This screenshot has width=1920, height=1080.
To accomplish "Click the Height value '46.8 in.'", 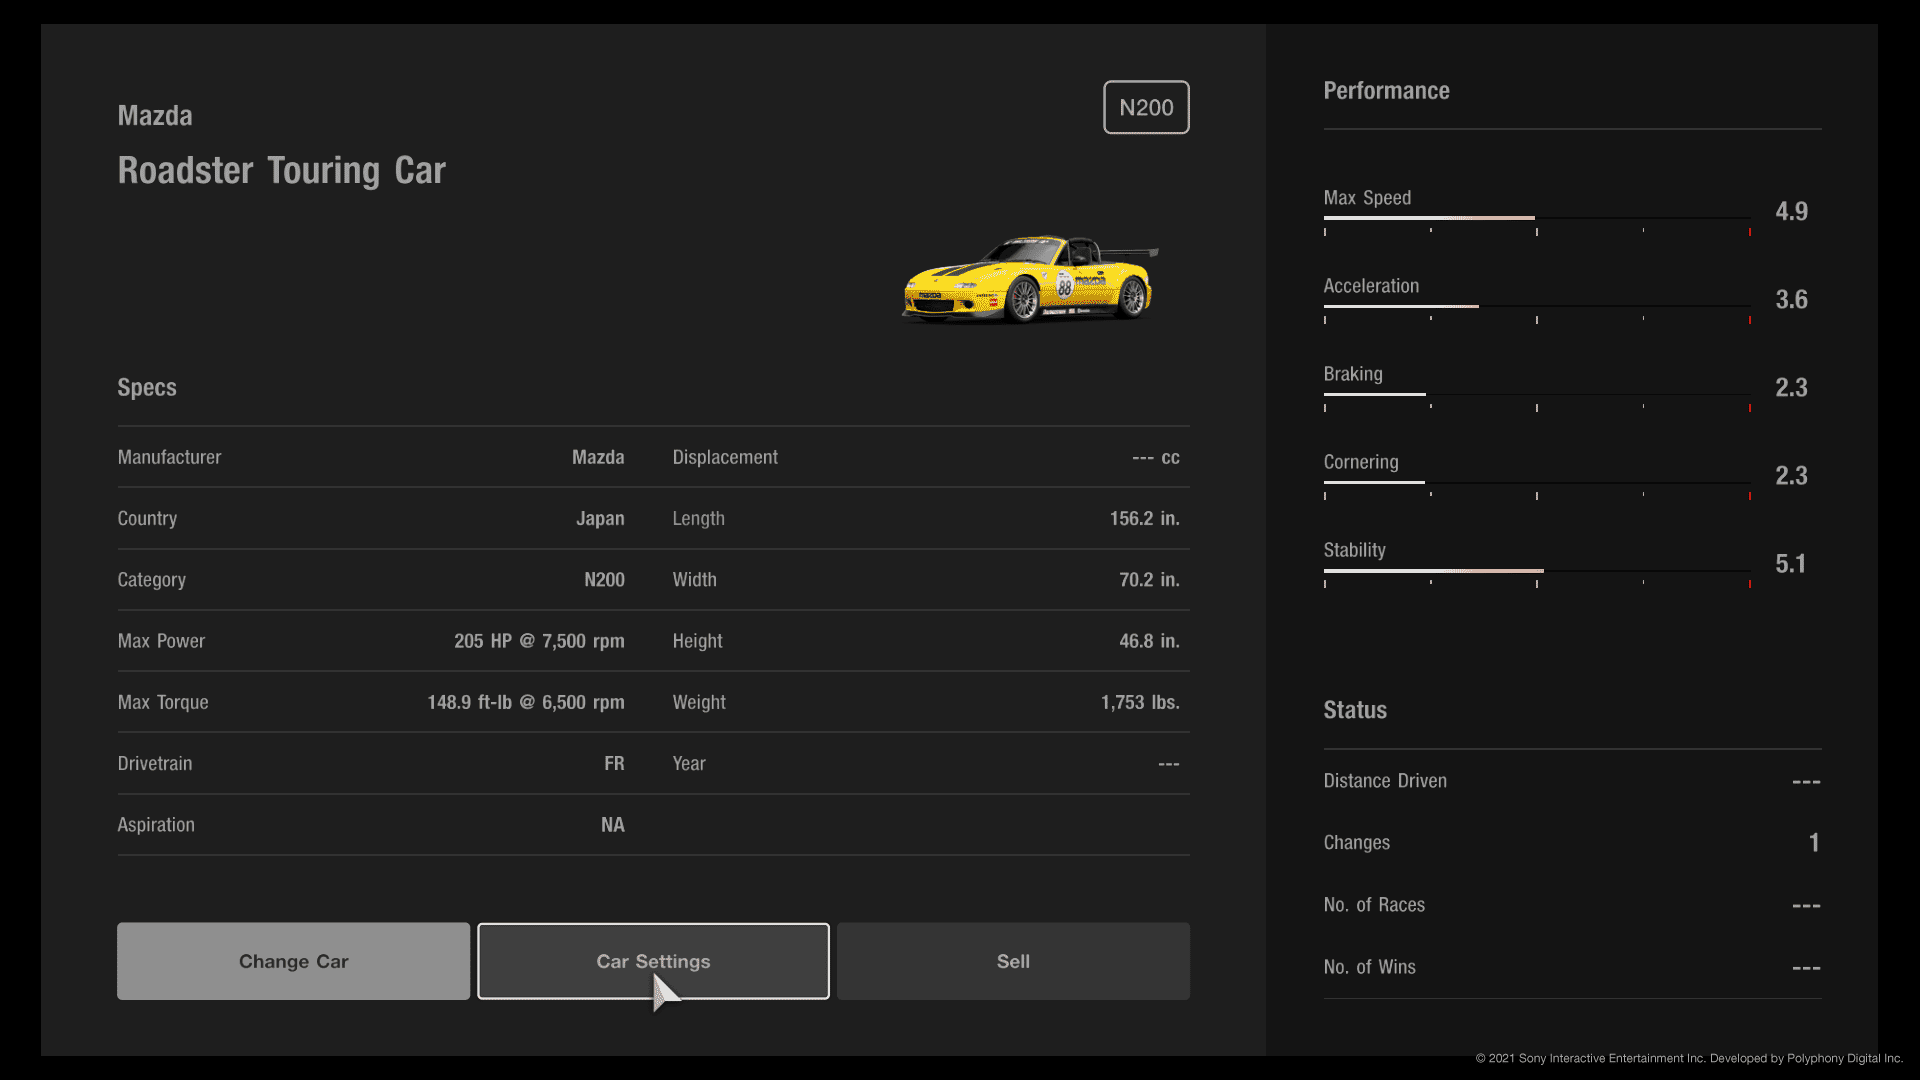I will [1150, 641].
